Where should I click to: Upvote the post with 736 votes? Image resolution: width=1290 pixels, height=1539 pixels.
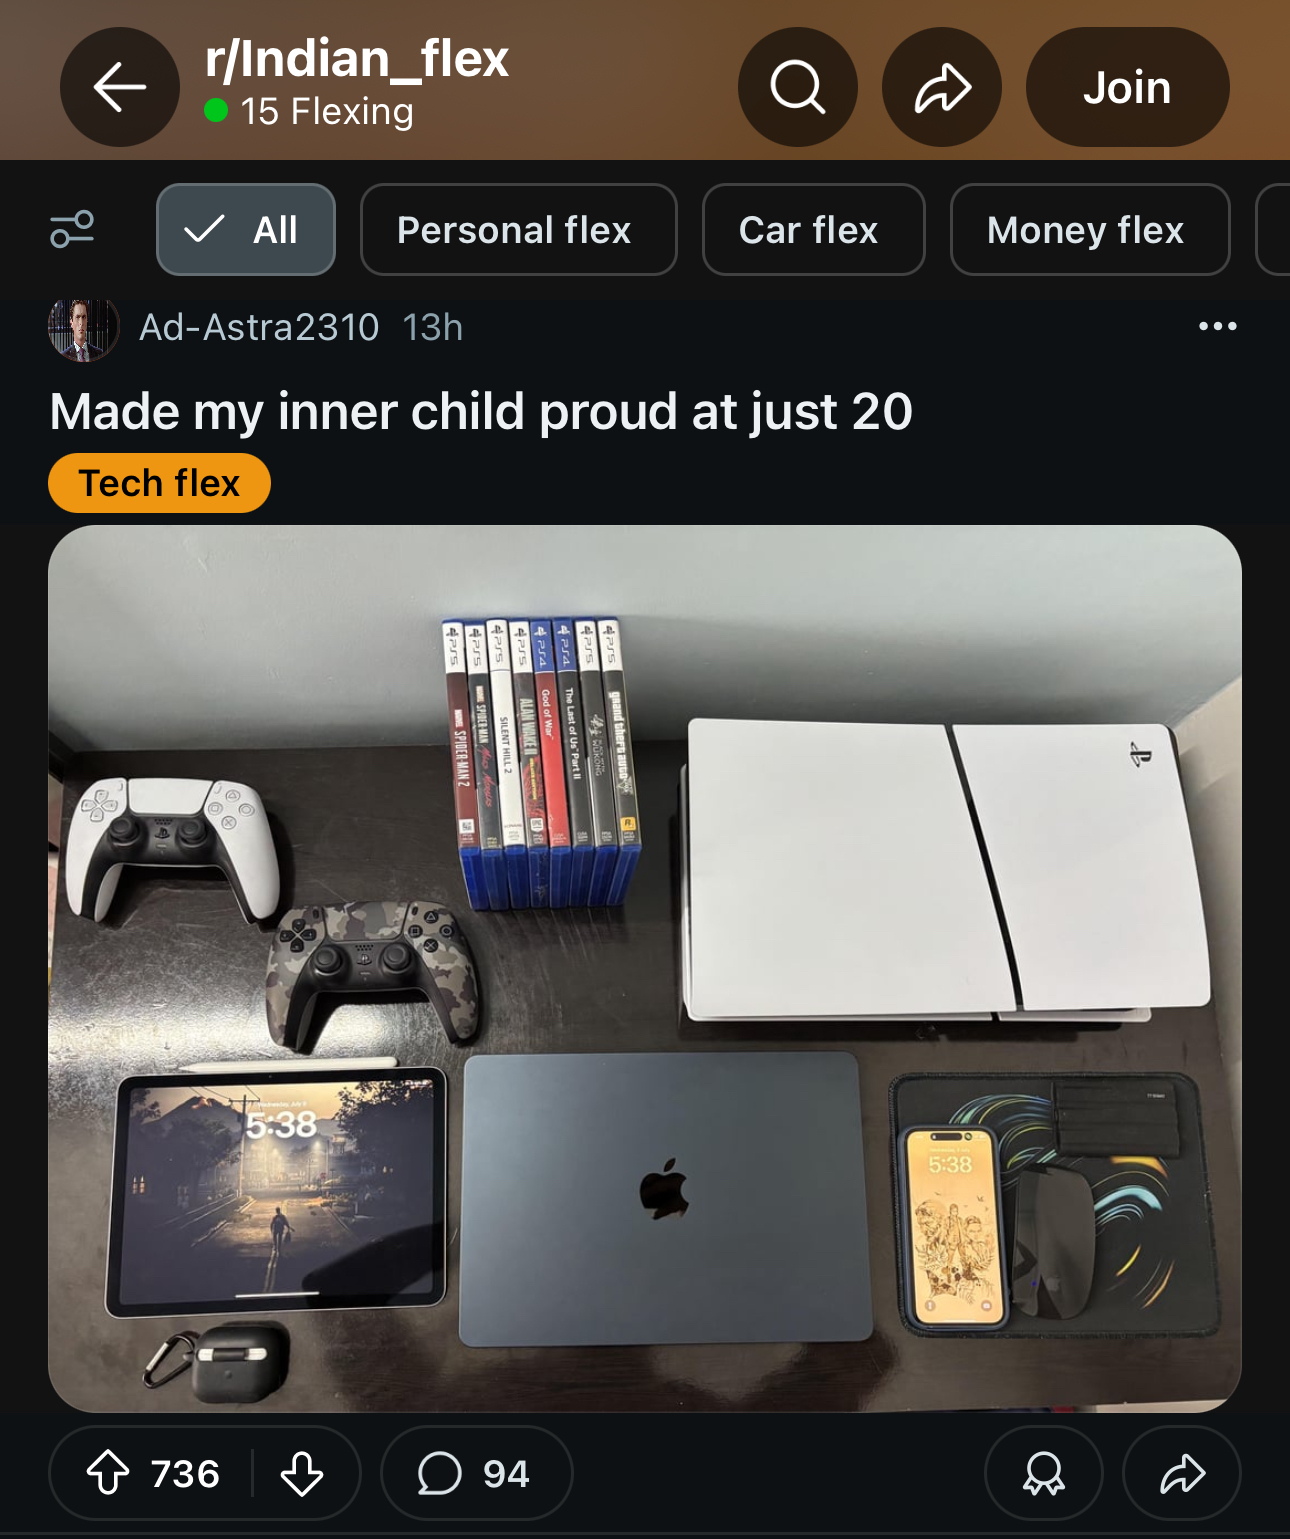coord(108,1473)
